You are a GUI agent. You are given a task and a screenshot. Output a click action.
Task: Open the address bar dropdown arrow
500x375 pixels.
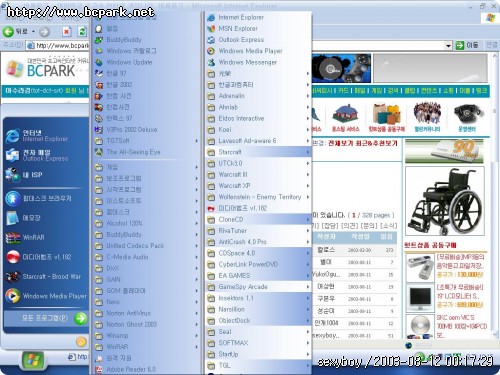tap(448, 45)
